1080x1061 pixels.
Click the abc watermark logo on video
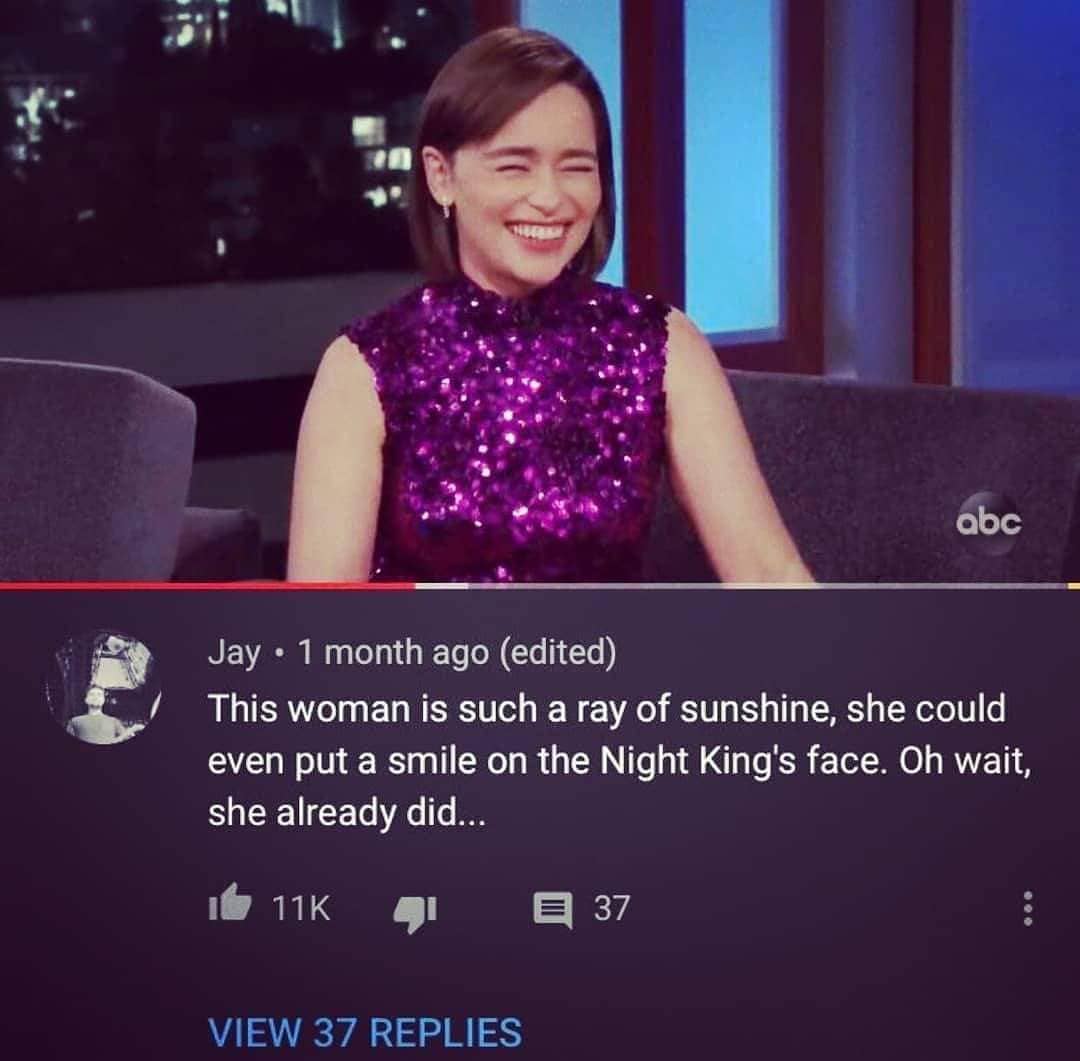pos(988,524)
